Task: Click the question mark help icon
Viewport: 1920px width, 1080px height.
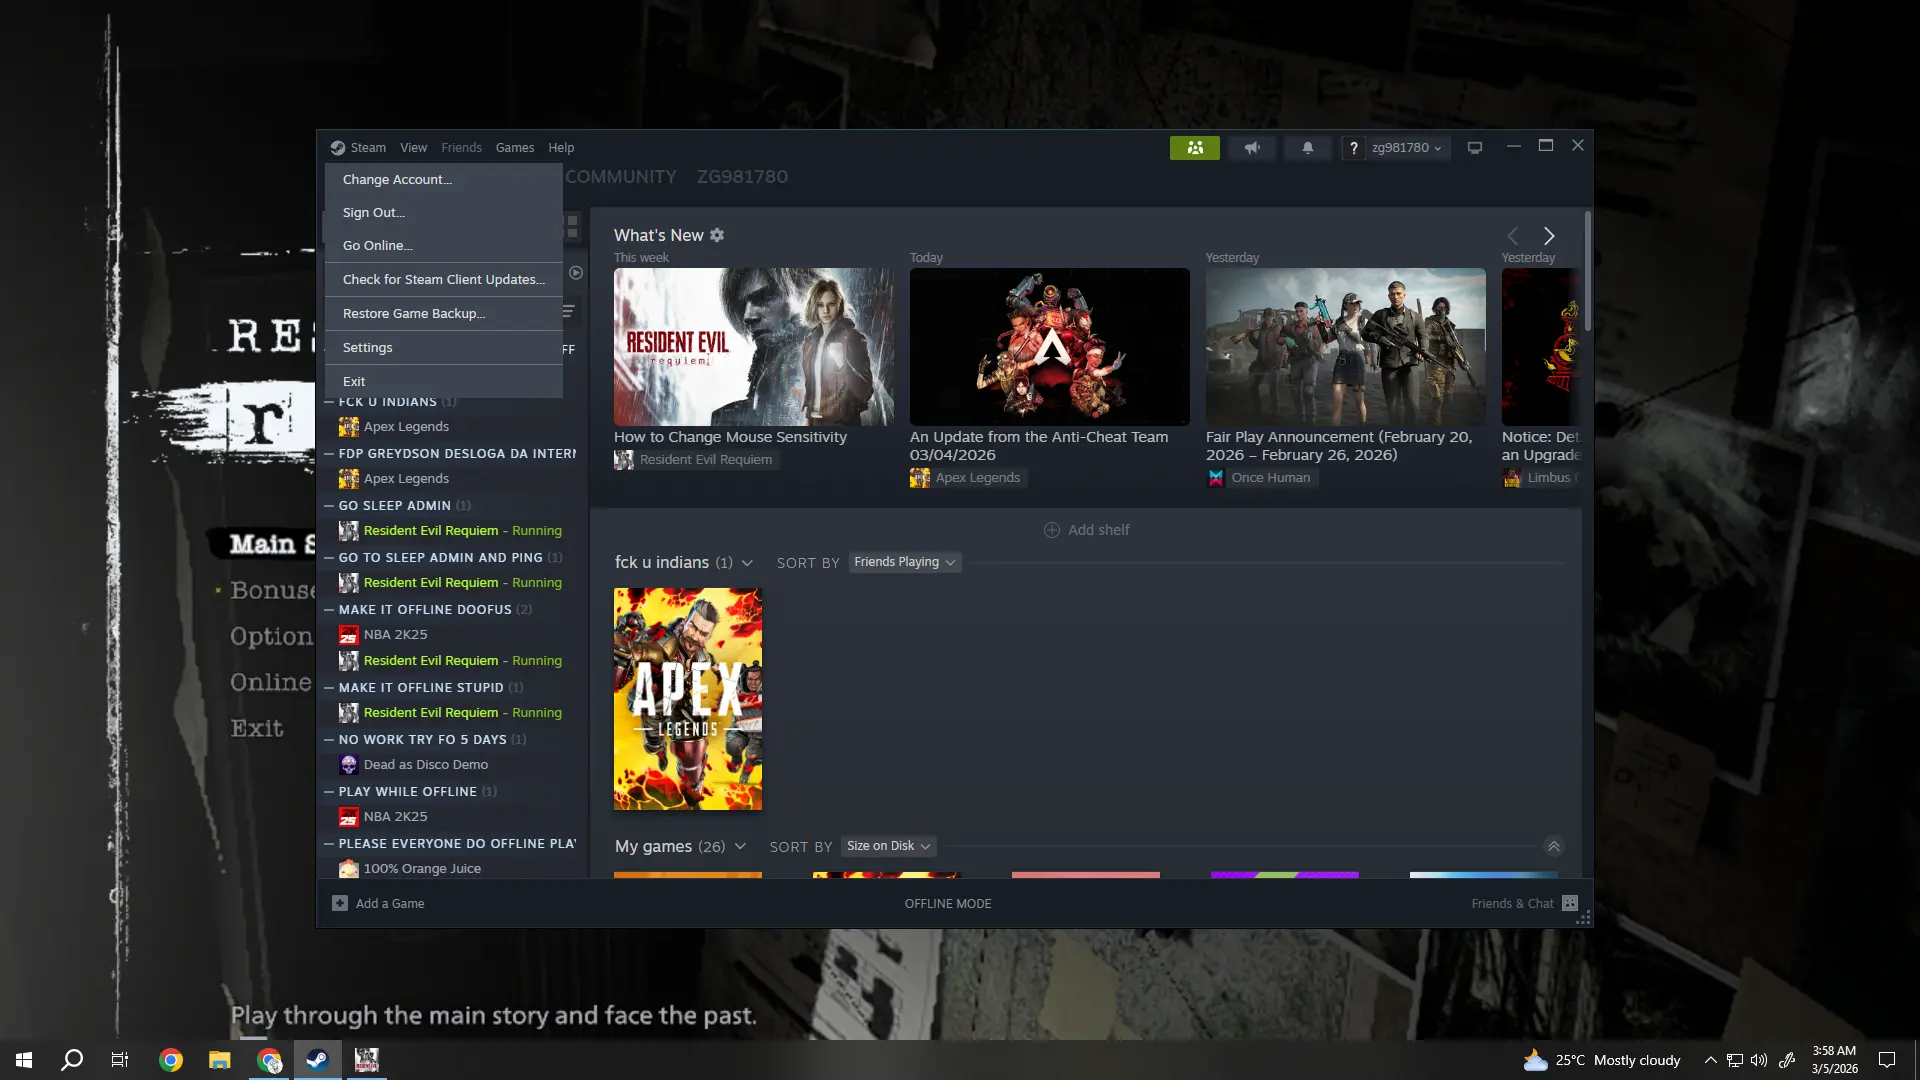Action: pyautogui.click(x=1353, y=148)
